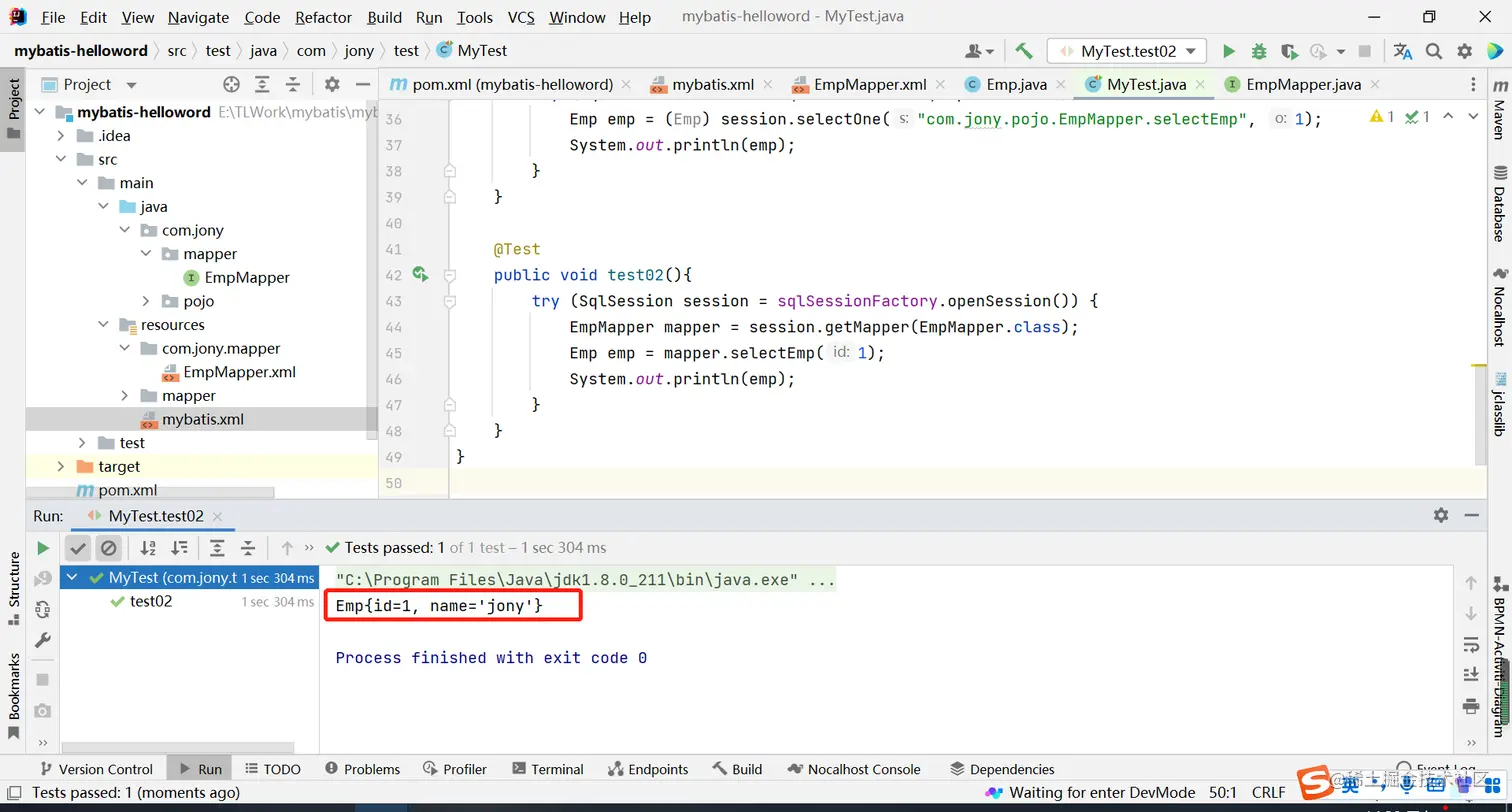The width and height of the screenshot is (1512, 812).
Task: Expand the .idea folder
Action: pos(61,136)
